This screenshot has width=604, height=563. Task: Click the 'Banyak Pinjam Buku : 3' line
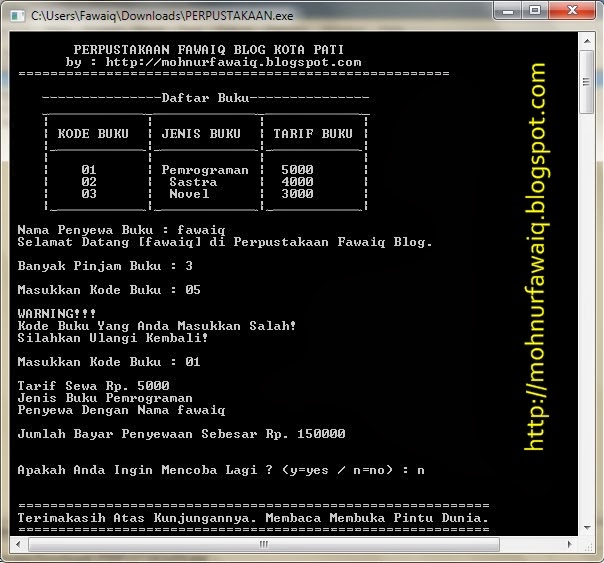[x=105, y=266]
